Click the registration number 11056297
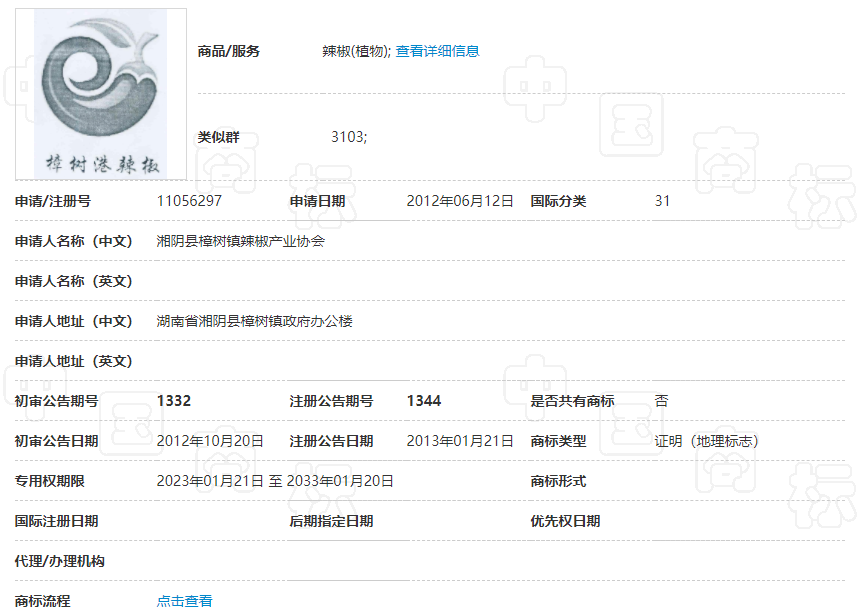The height and width of the screenshot is (616, 862). [x=189, y=201]
